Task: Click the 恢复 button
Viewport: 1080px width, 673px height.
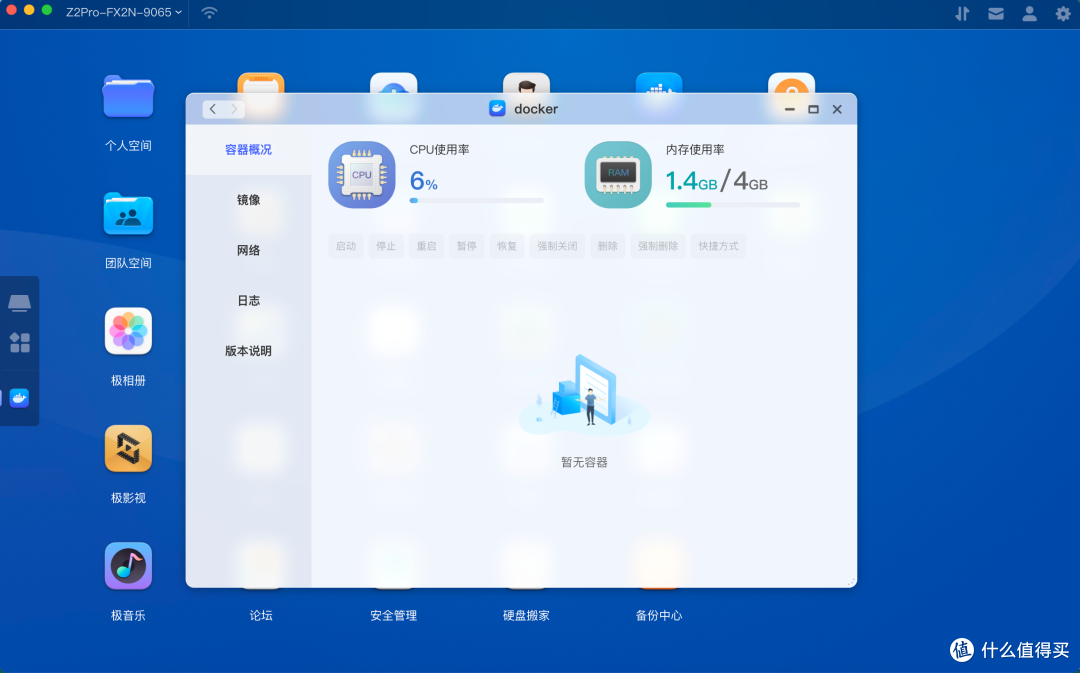Action: coord(507,246)
